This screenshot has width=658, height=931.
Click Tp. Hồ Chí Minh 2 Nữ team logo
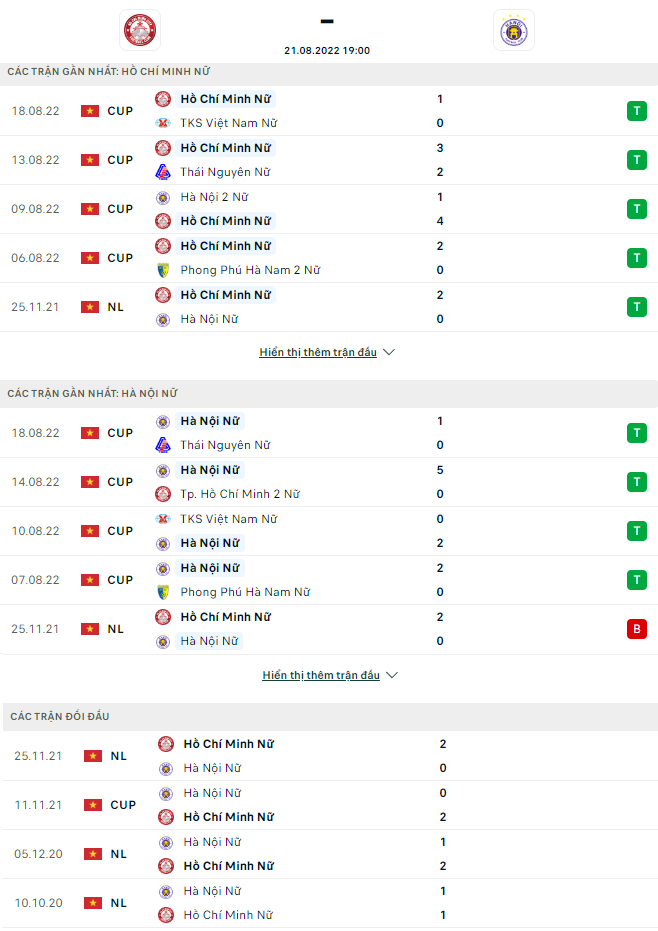163,494
